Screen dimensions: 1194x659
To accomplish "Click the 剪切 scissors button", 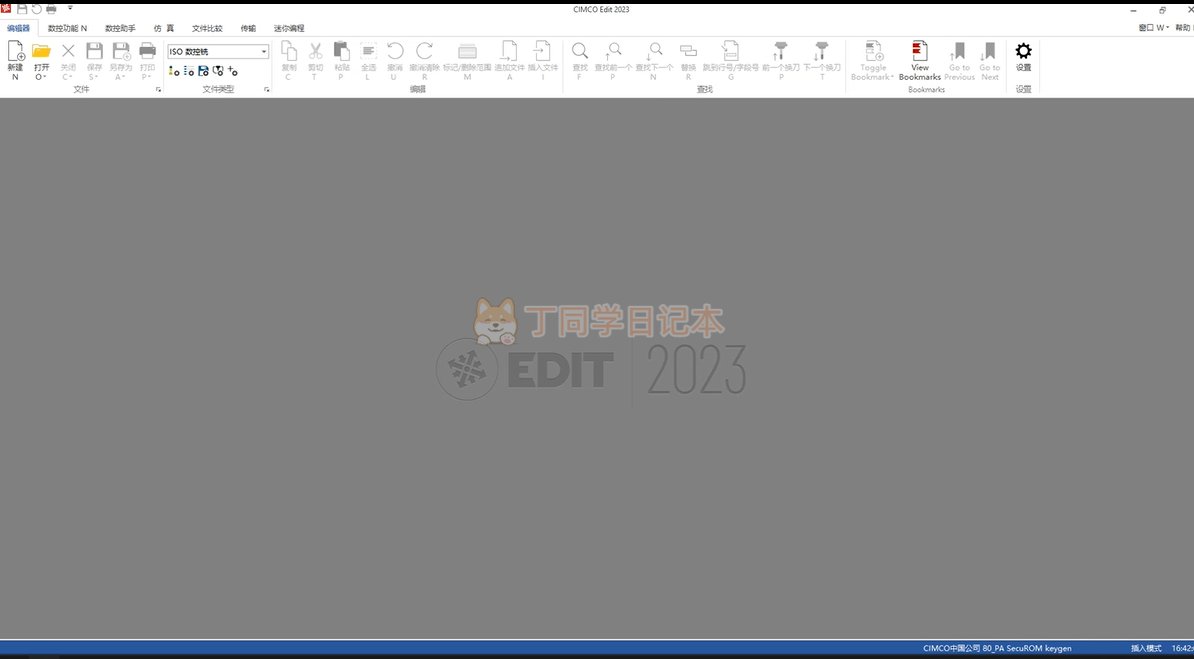I will click(315, 60).
